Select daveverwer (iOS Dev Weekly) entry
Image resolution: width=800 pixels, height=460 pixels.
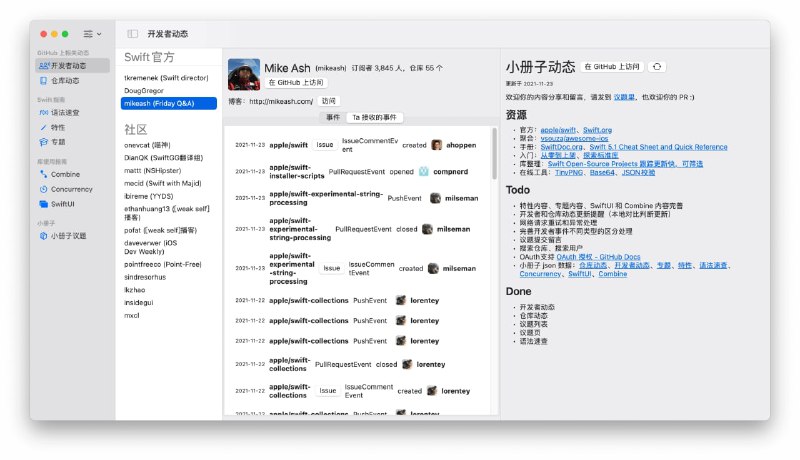[168, 247]
